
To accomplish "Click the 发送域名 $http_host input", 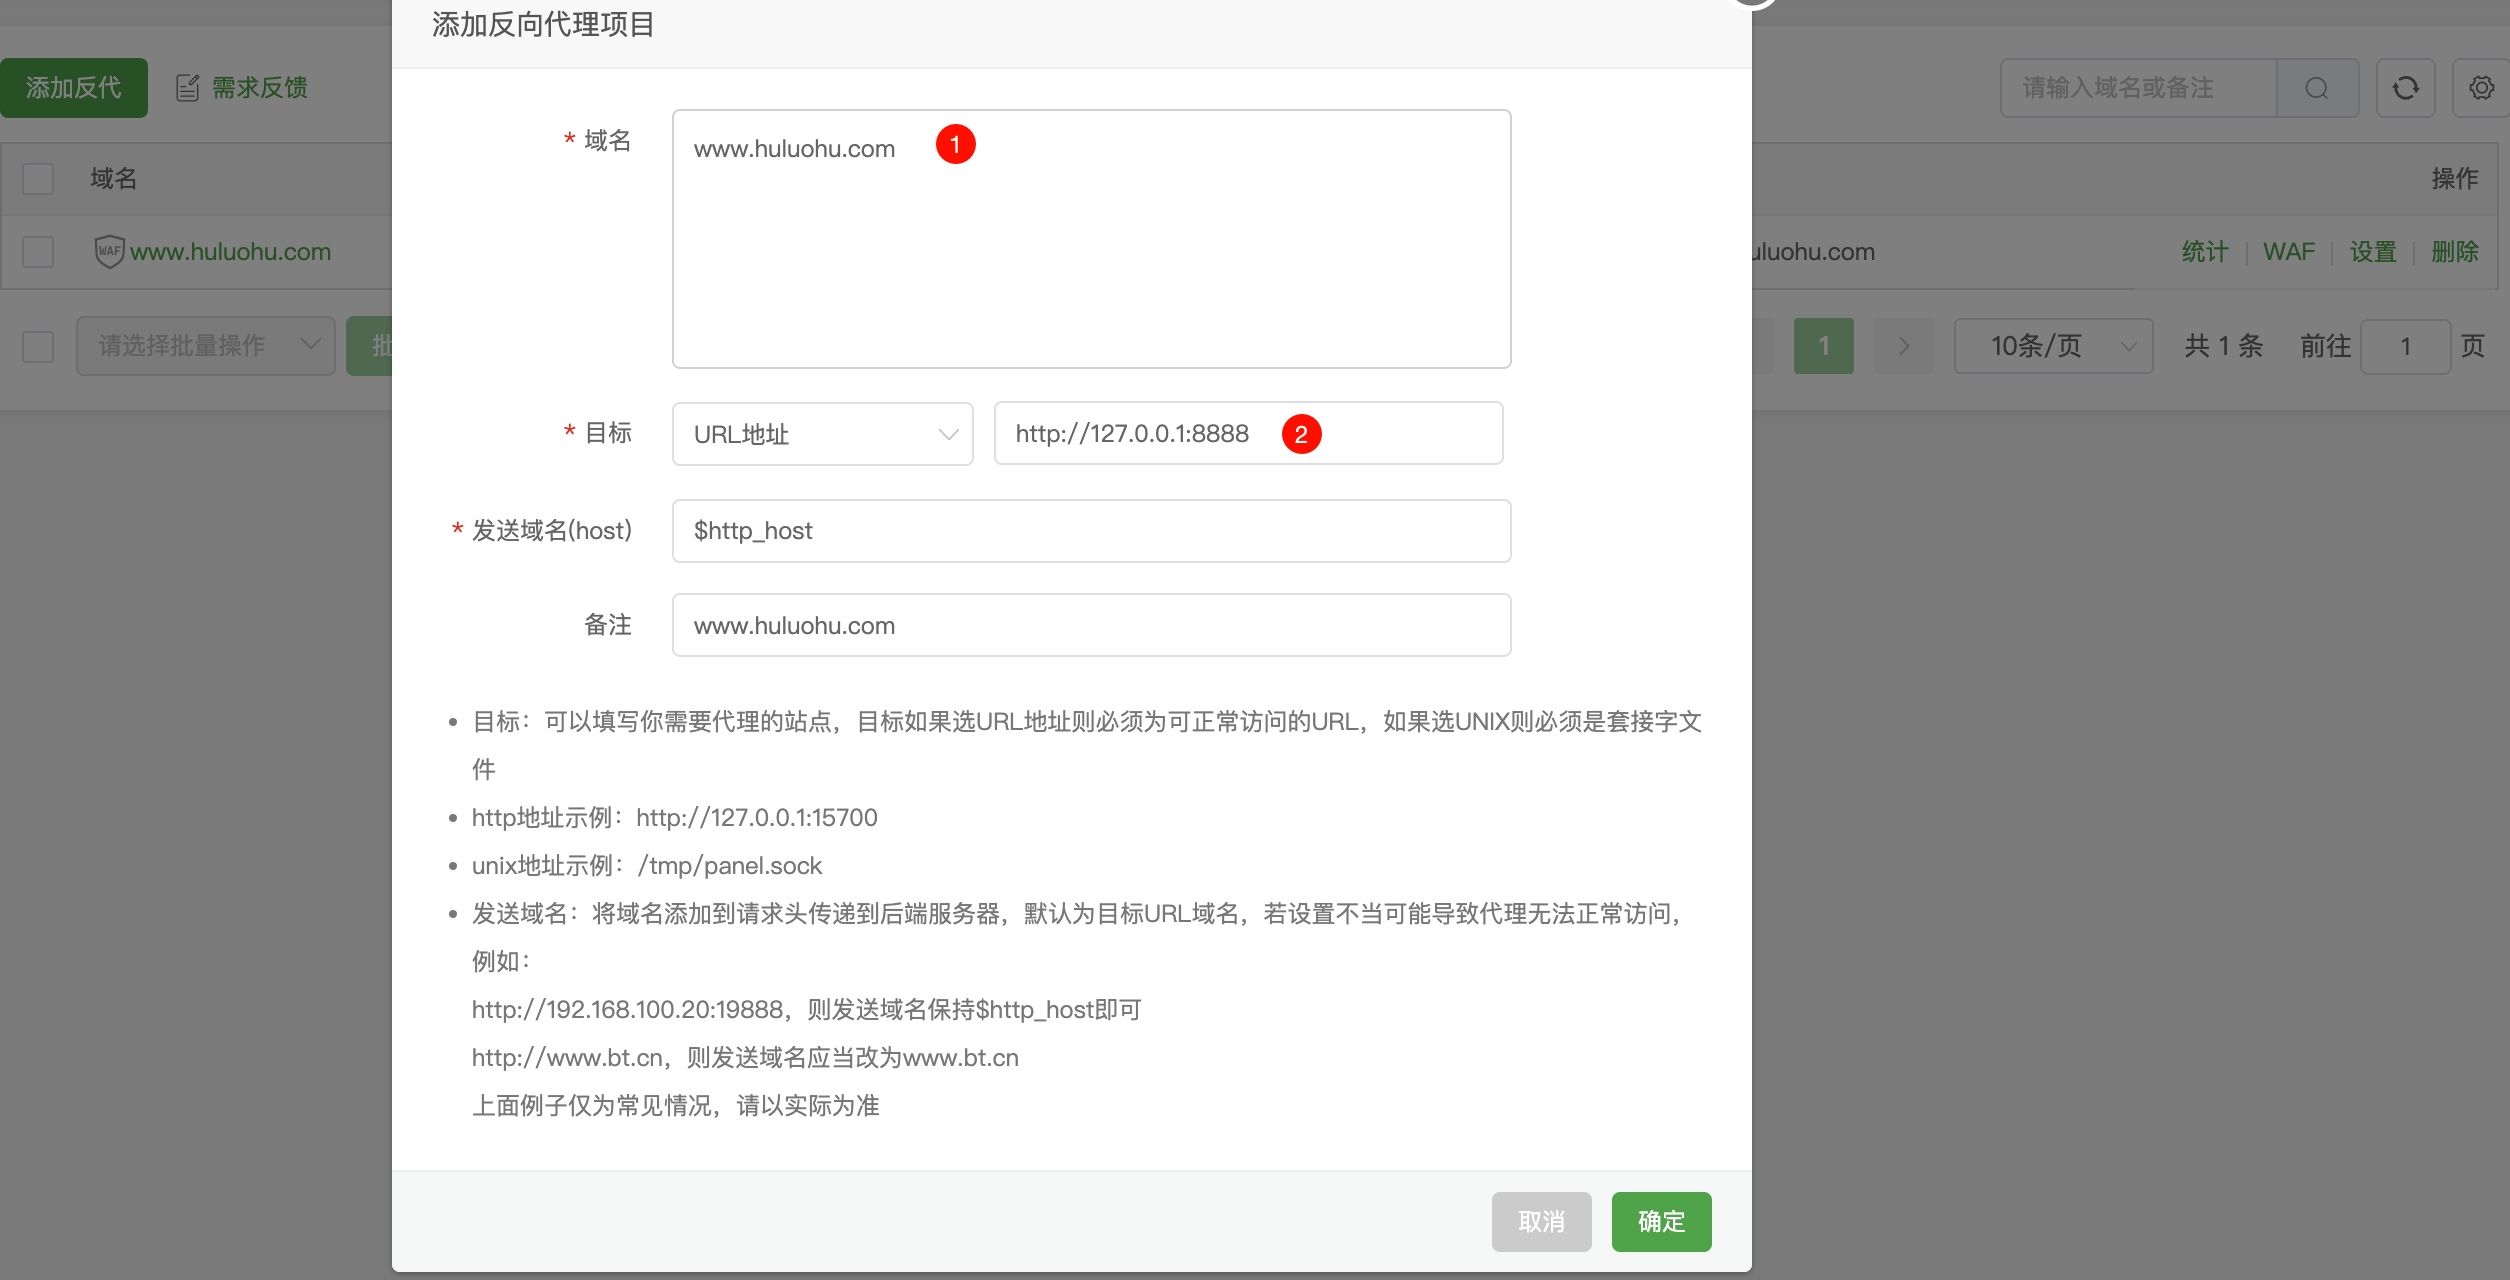I will coord(1091,531).
